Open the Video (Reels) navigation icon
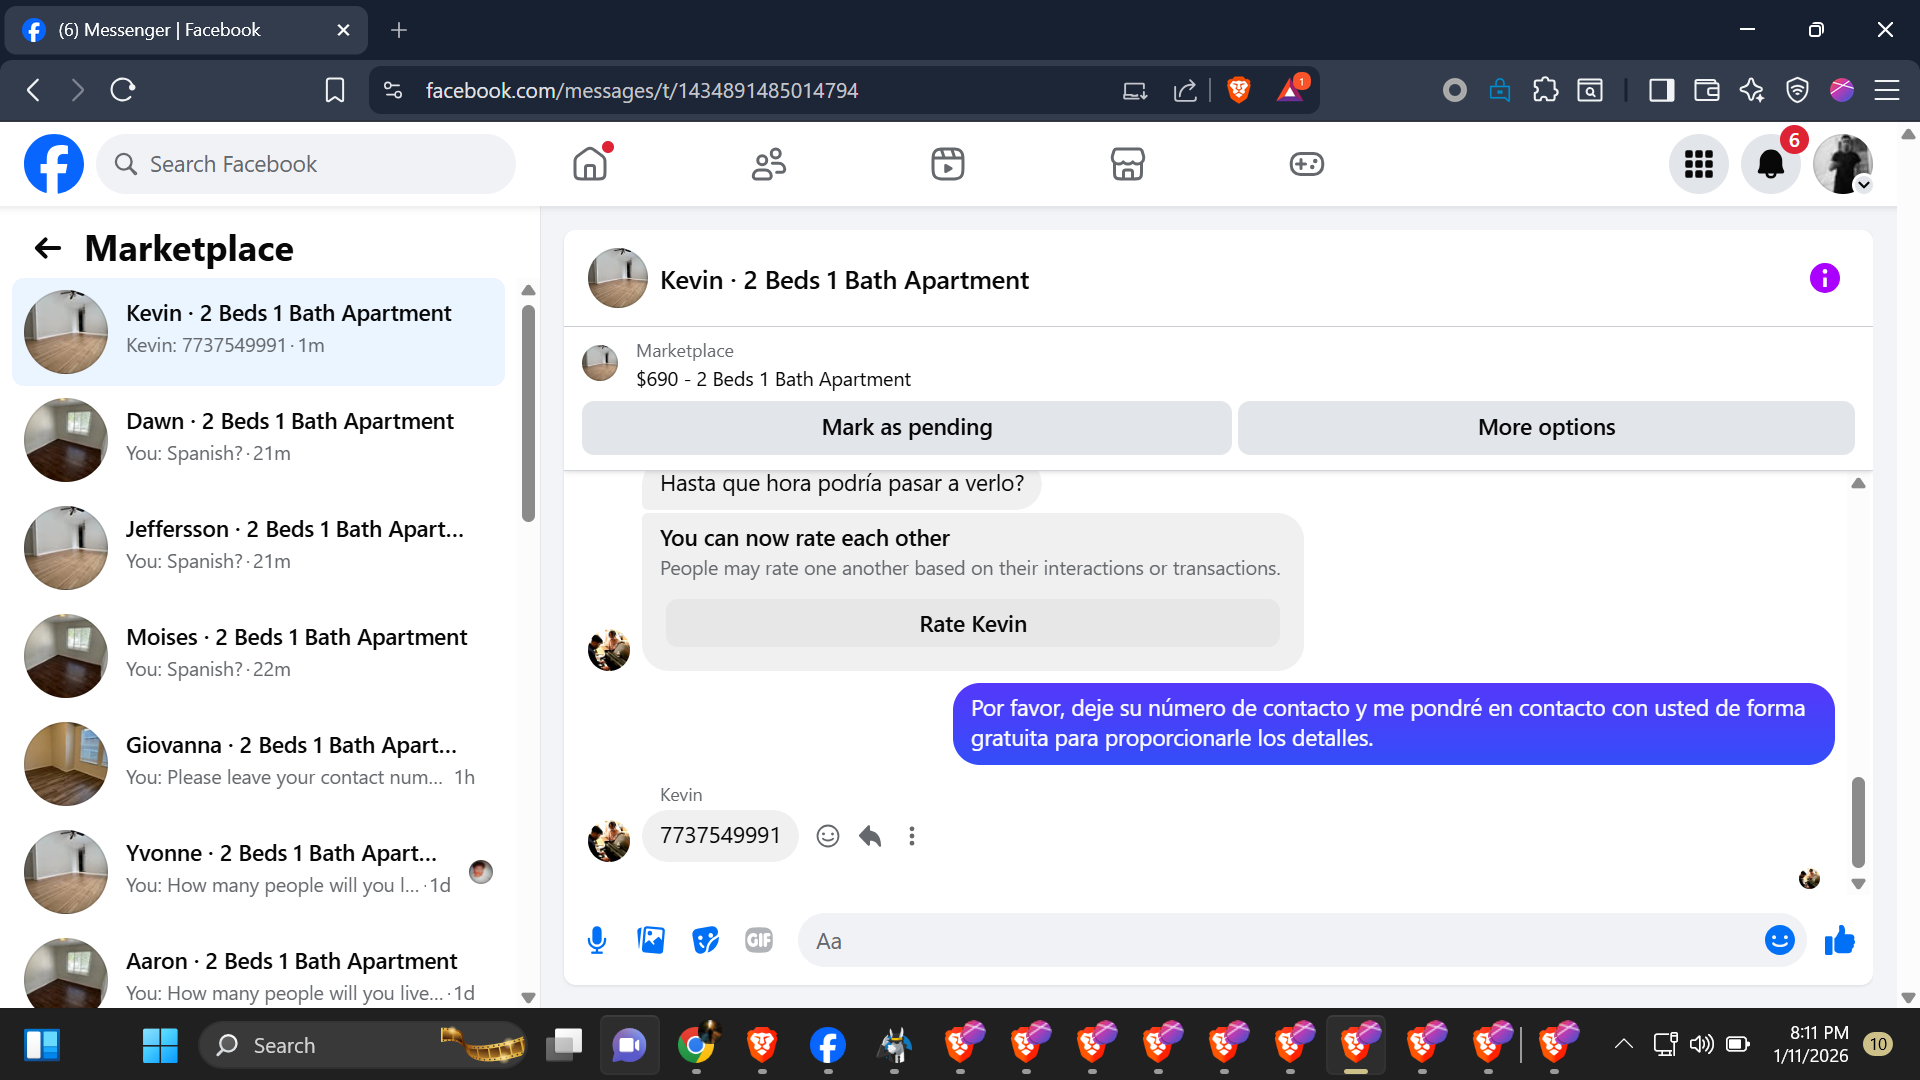The height and width of the screenshot is (1080, 1920). (948, 164)
